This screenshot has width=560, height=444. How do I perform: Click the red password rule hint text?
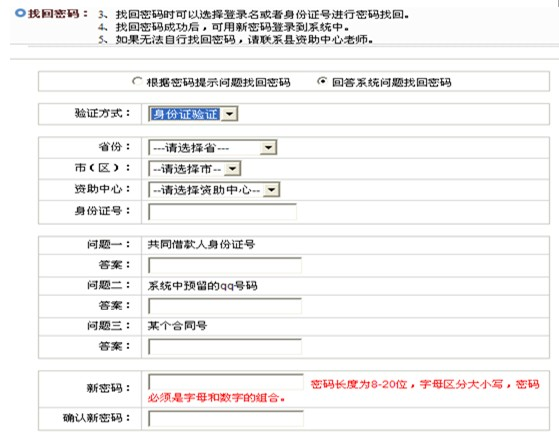tap(344, 390)
